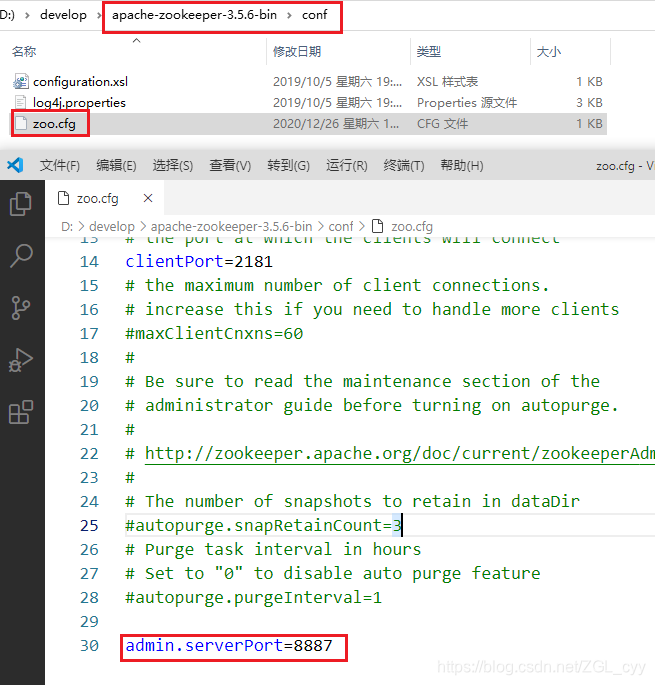Click 2020/12/26 date cell of zoo.cfg
655x685 pixels.
coord(336,124)
